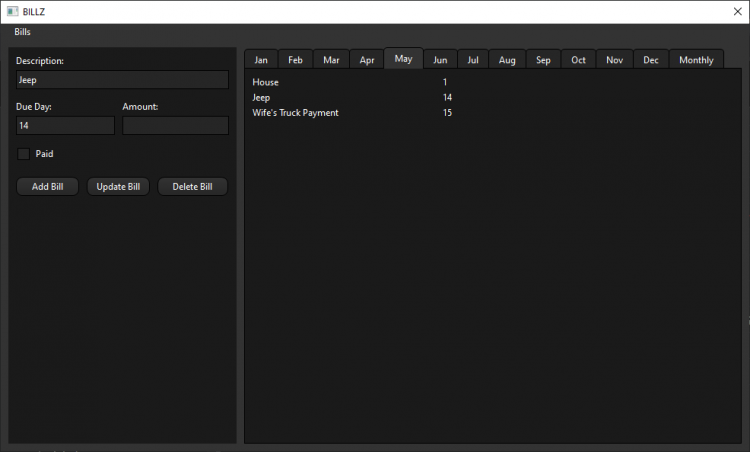The height and width of the screenshot is (452, 750).
Task: Open the Monthly tab
Action: (x=696, y=60)
